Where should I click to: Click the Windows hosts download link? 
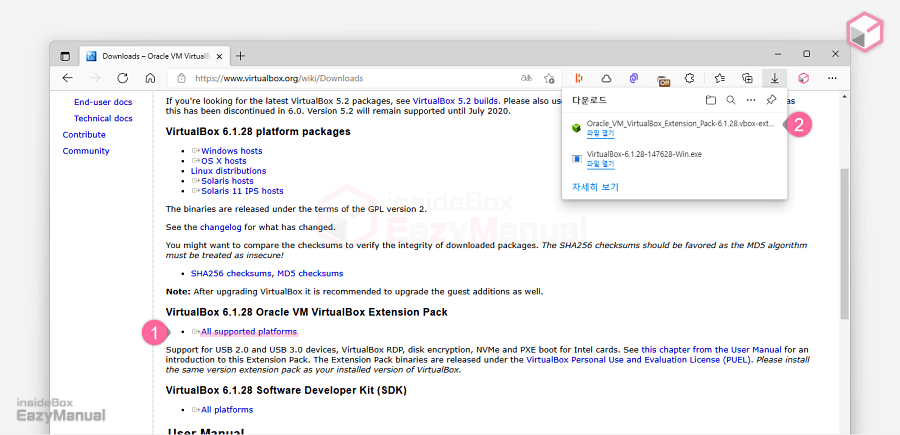coord(231,151)
